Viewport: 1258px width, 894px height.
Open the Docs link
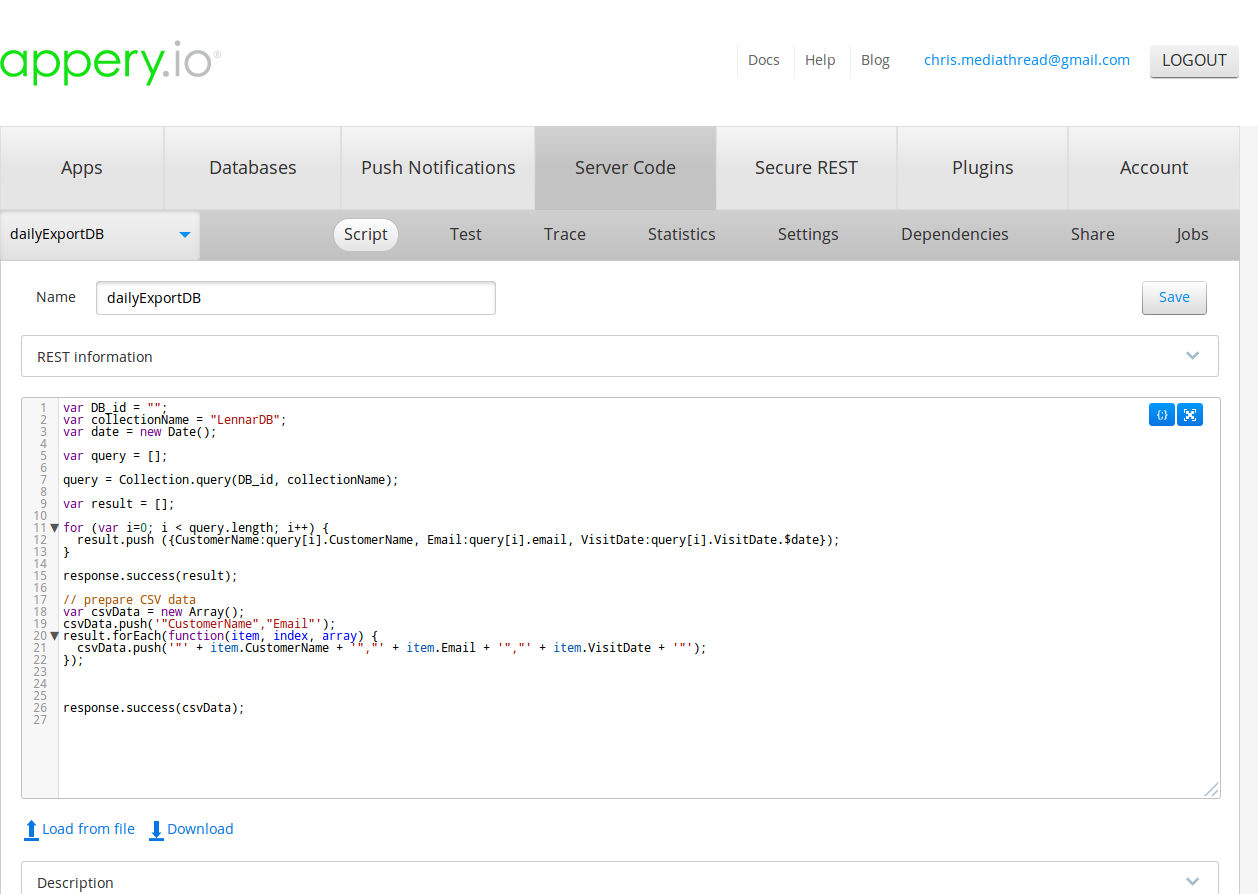(763, 60)
